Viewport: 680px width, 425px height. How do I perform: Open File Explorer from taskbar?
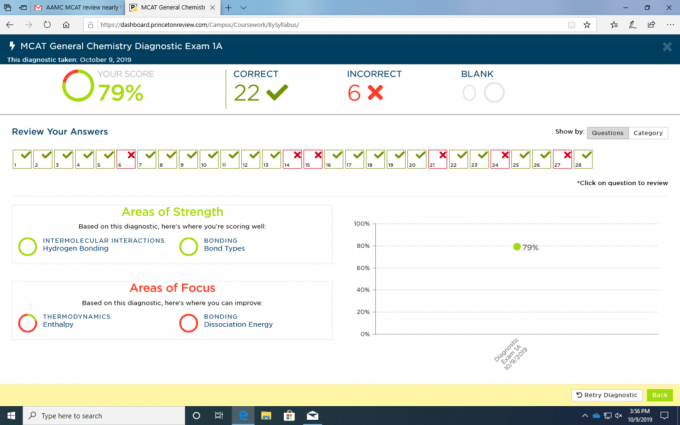point(266,415)
